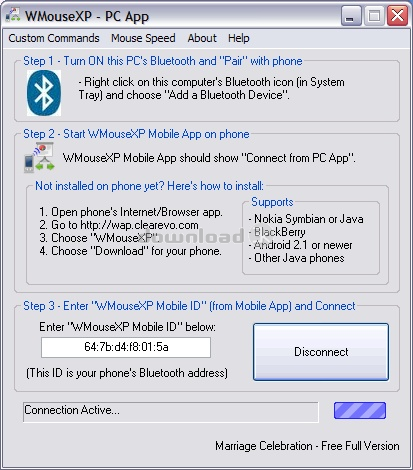Click the Disconnect button
Viewport: 413px width, 470px height.
point(321,352)
